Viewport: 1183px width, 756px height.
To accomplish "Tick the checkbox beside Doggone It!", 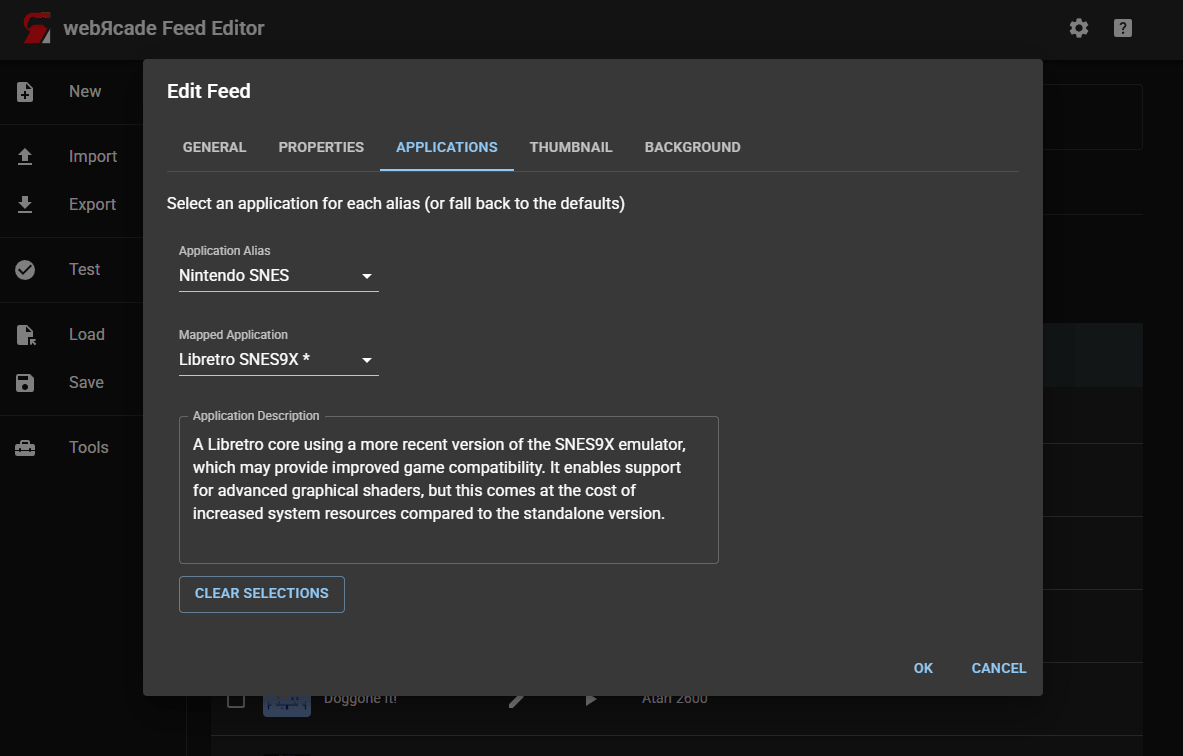I will point(236,699).
